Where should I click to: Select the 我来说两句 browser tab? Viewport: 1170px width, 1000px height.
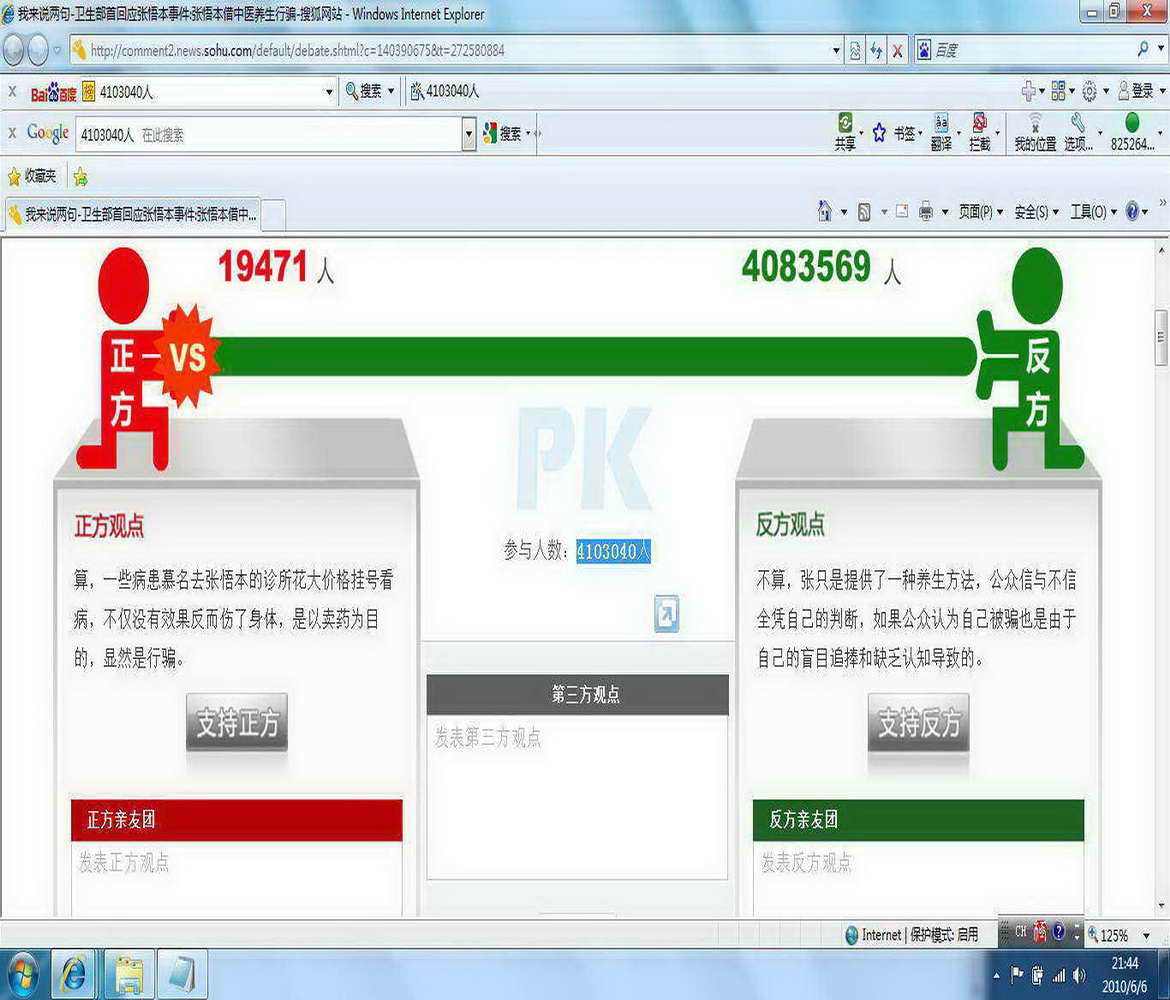tap(140, 214)
